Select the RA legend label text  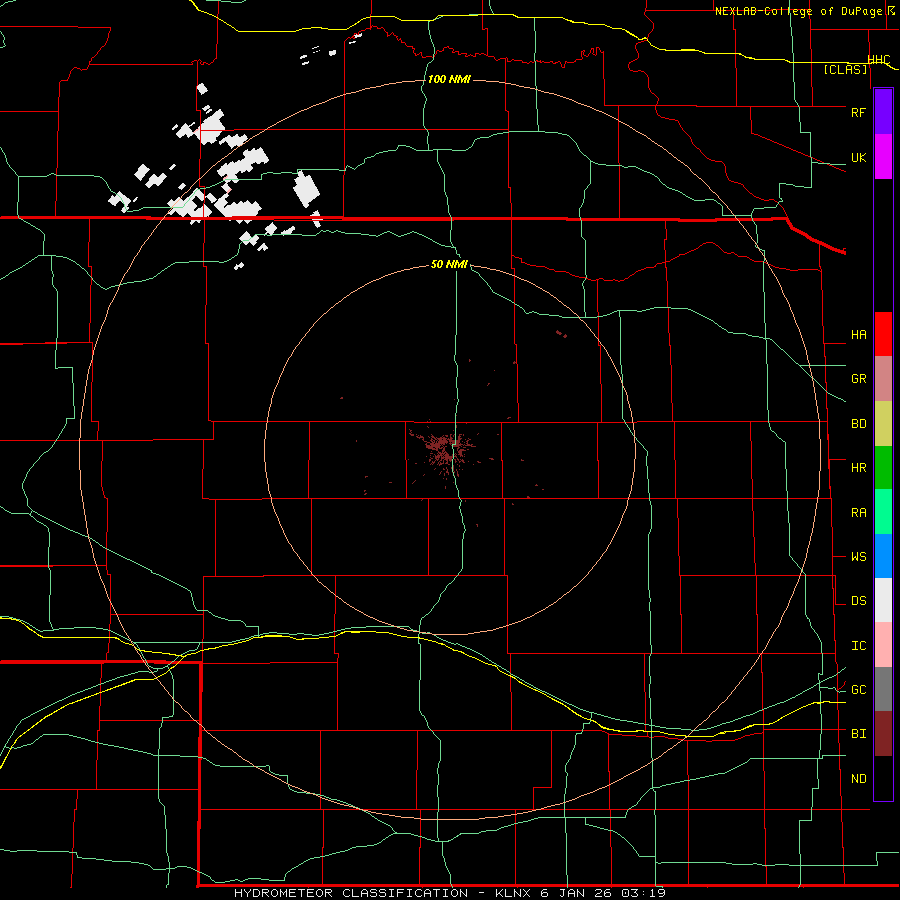coord(858,512)
